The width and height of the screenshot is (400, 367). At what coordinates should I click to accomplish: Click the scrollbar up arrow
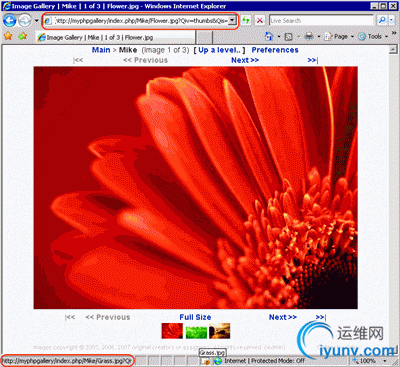[x=393, y=50]
